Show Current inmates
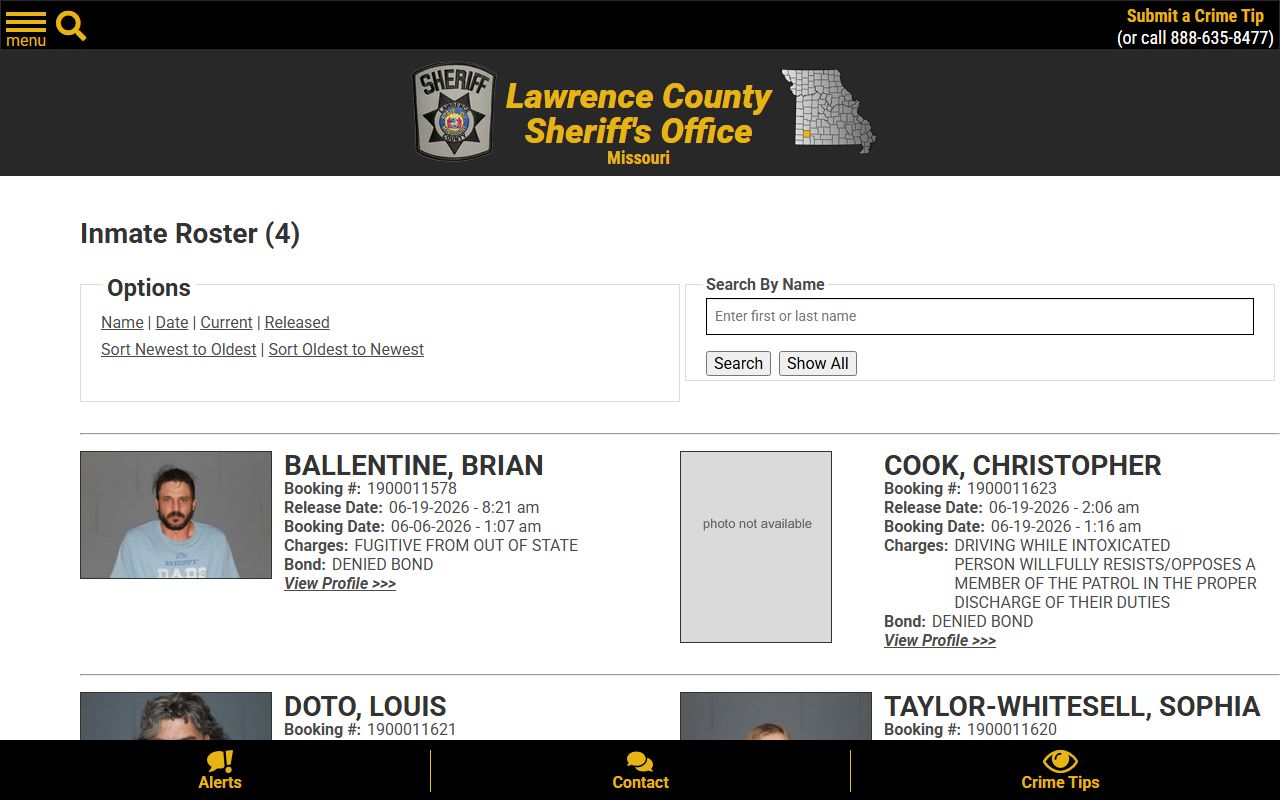The image size is (1280, 800). pyautogui.click(x=226, y=322)
